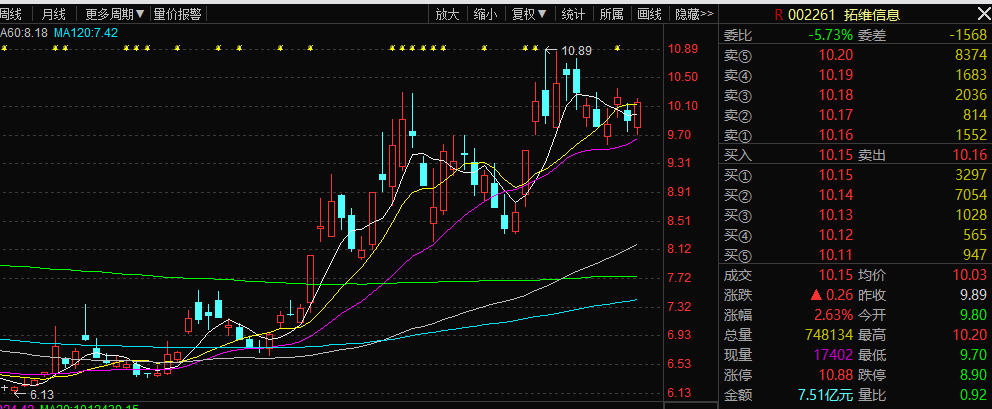Close the quote panel with X icon
This screenshot has height=409, width=992.
point(983,14)
